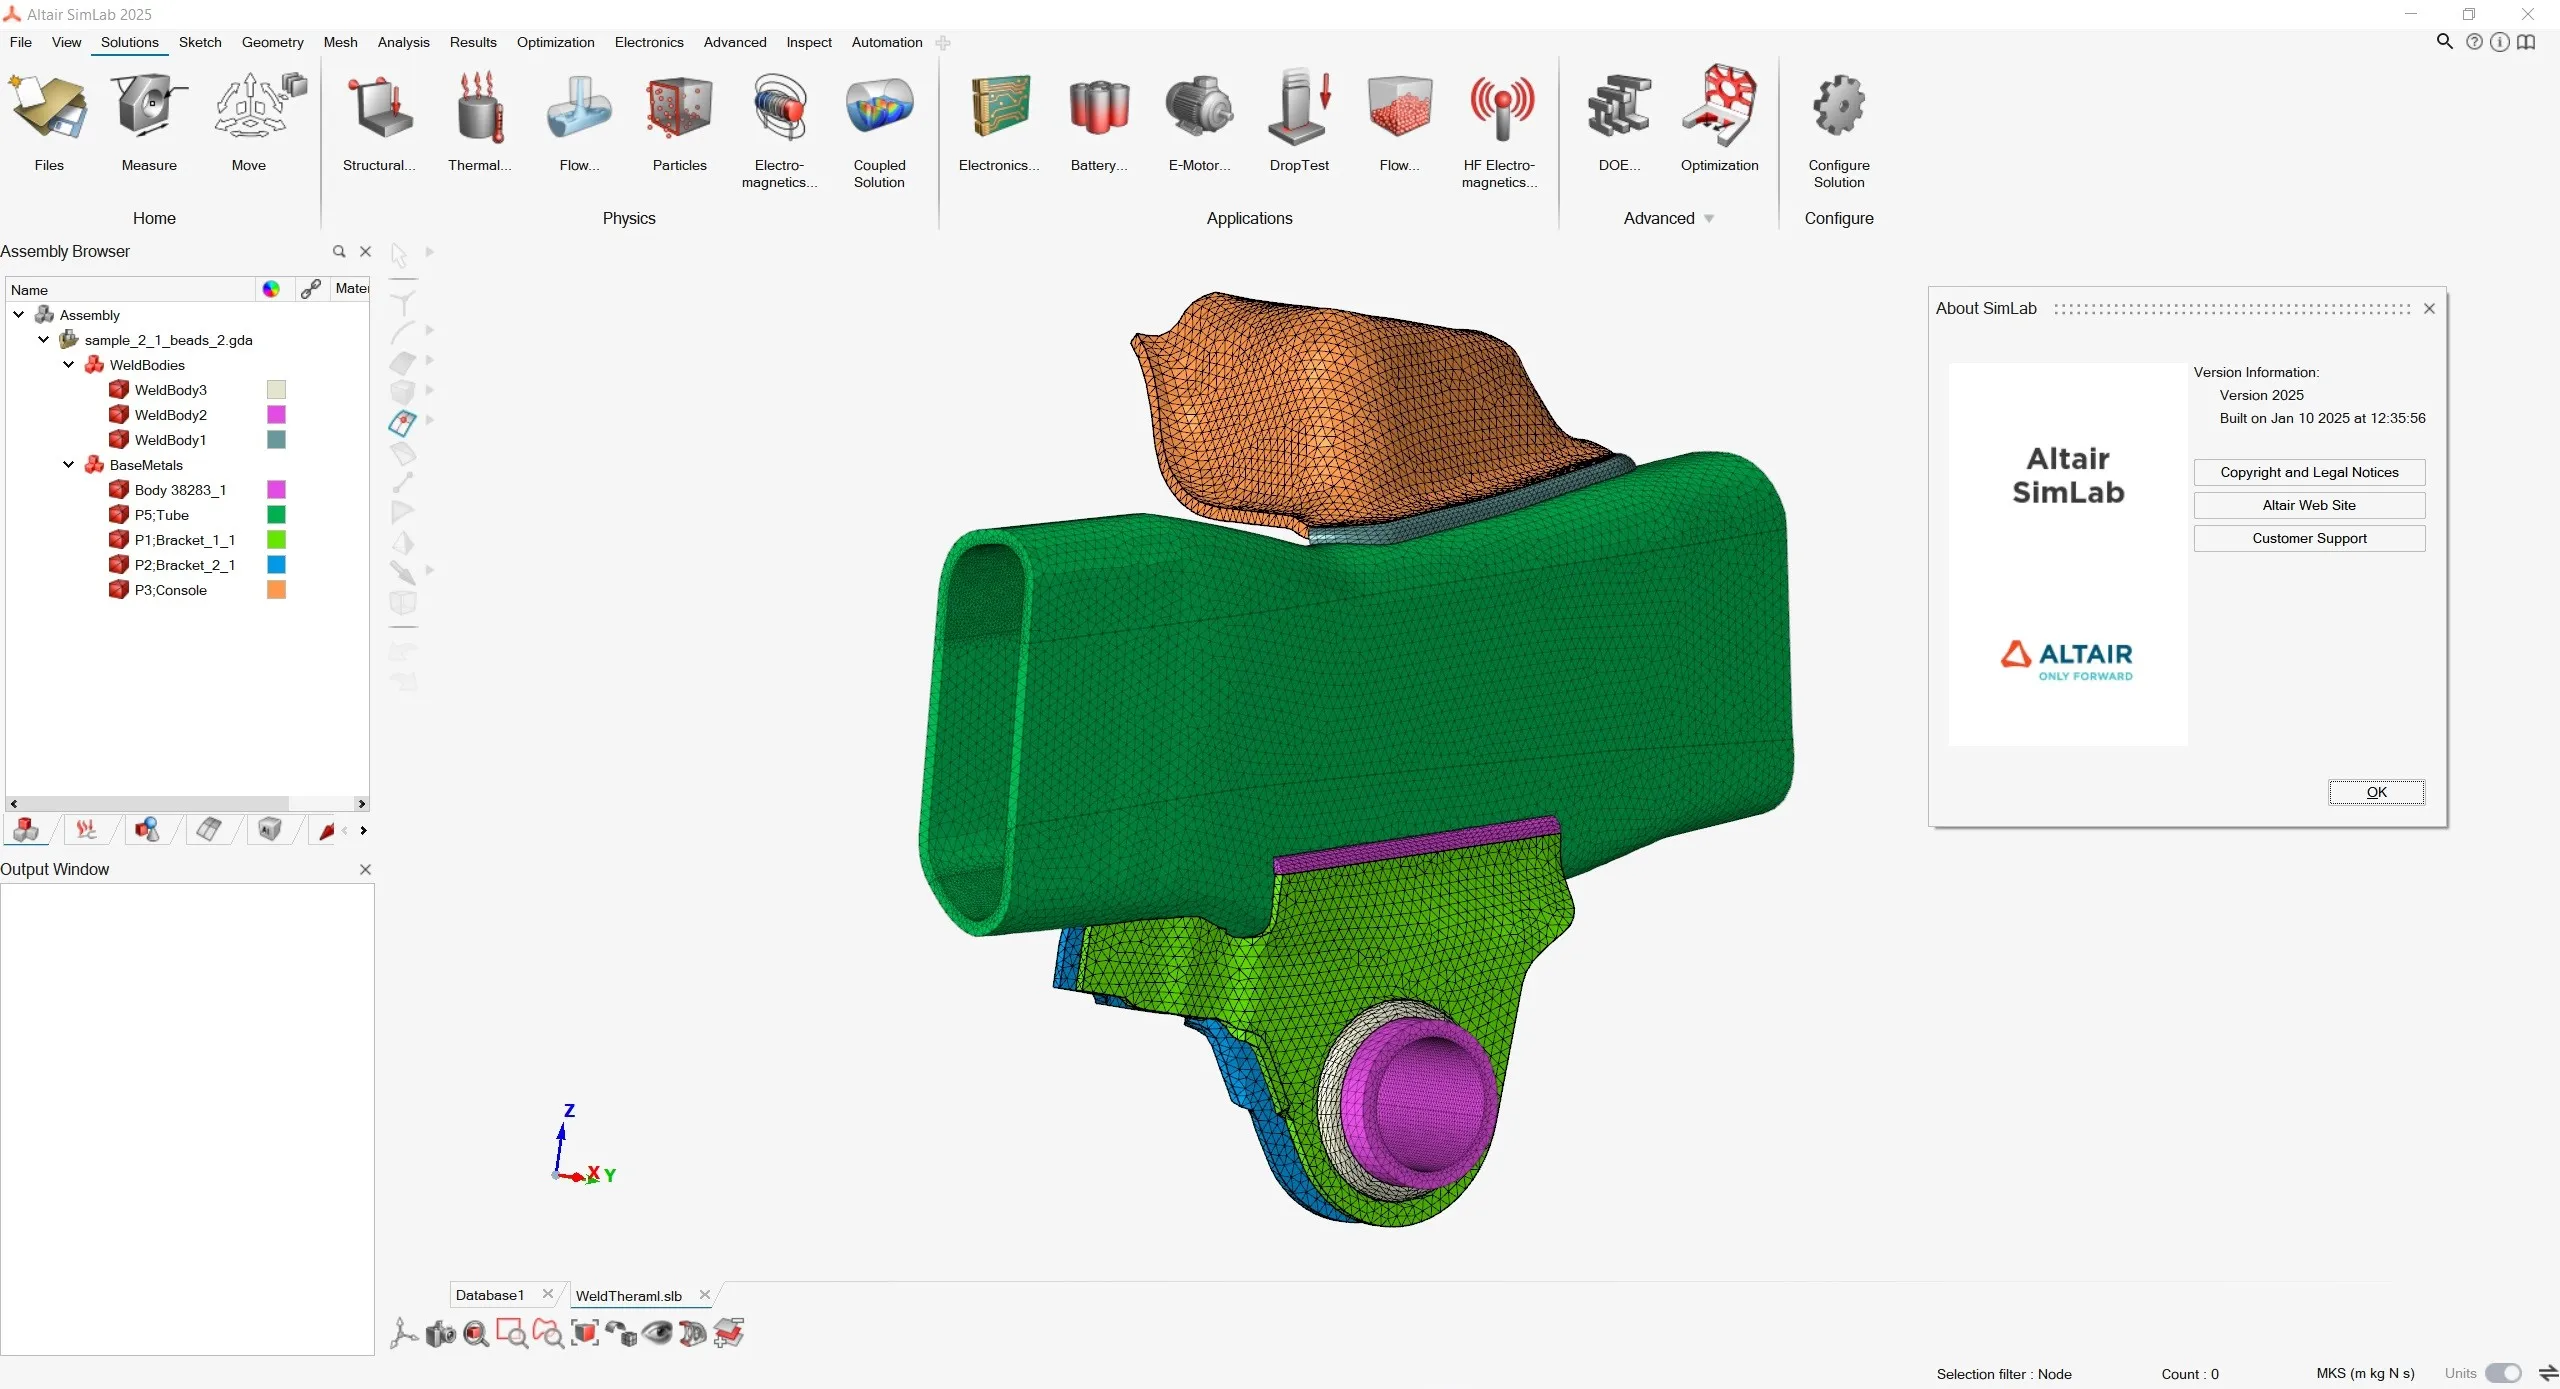This screenshot has height=1389, width=2560.
Task: Start the DropTest application
Action: [1299, 120]
